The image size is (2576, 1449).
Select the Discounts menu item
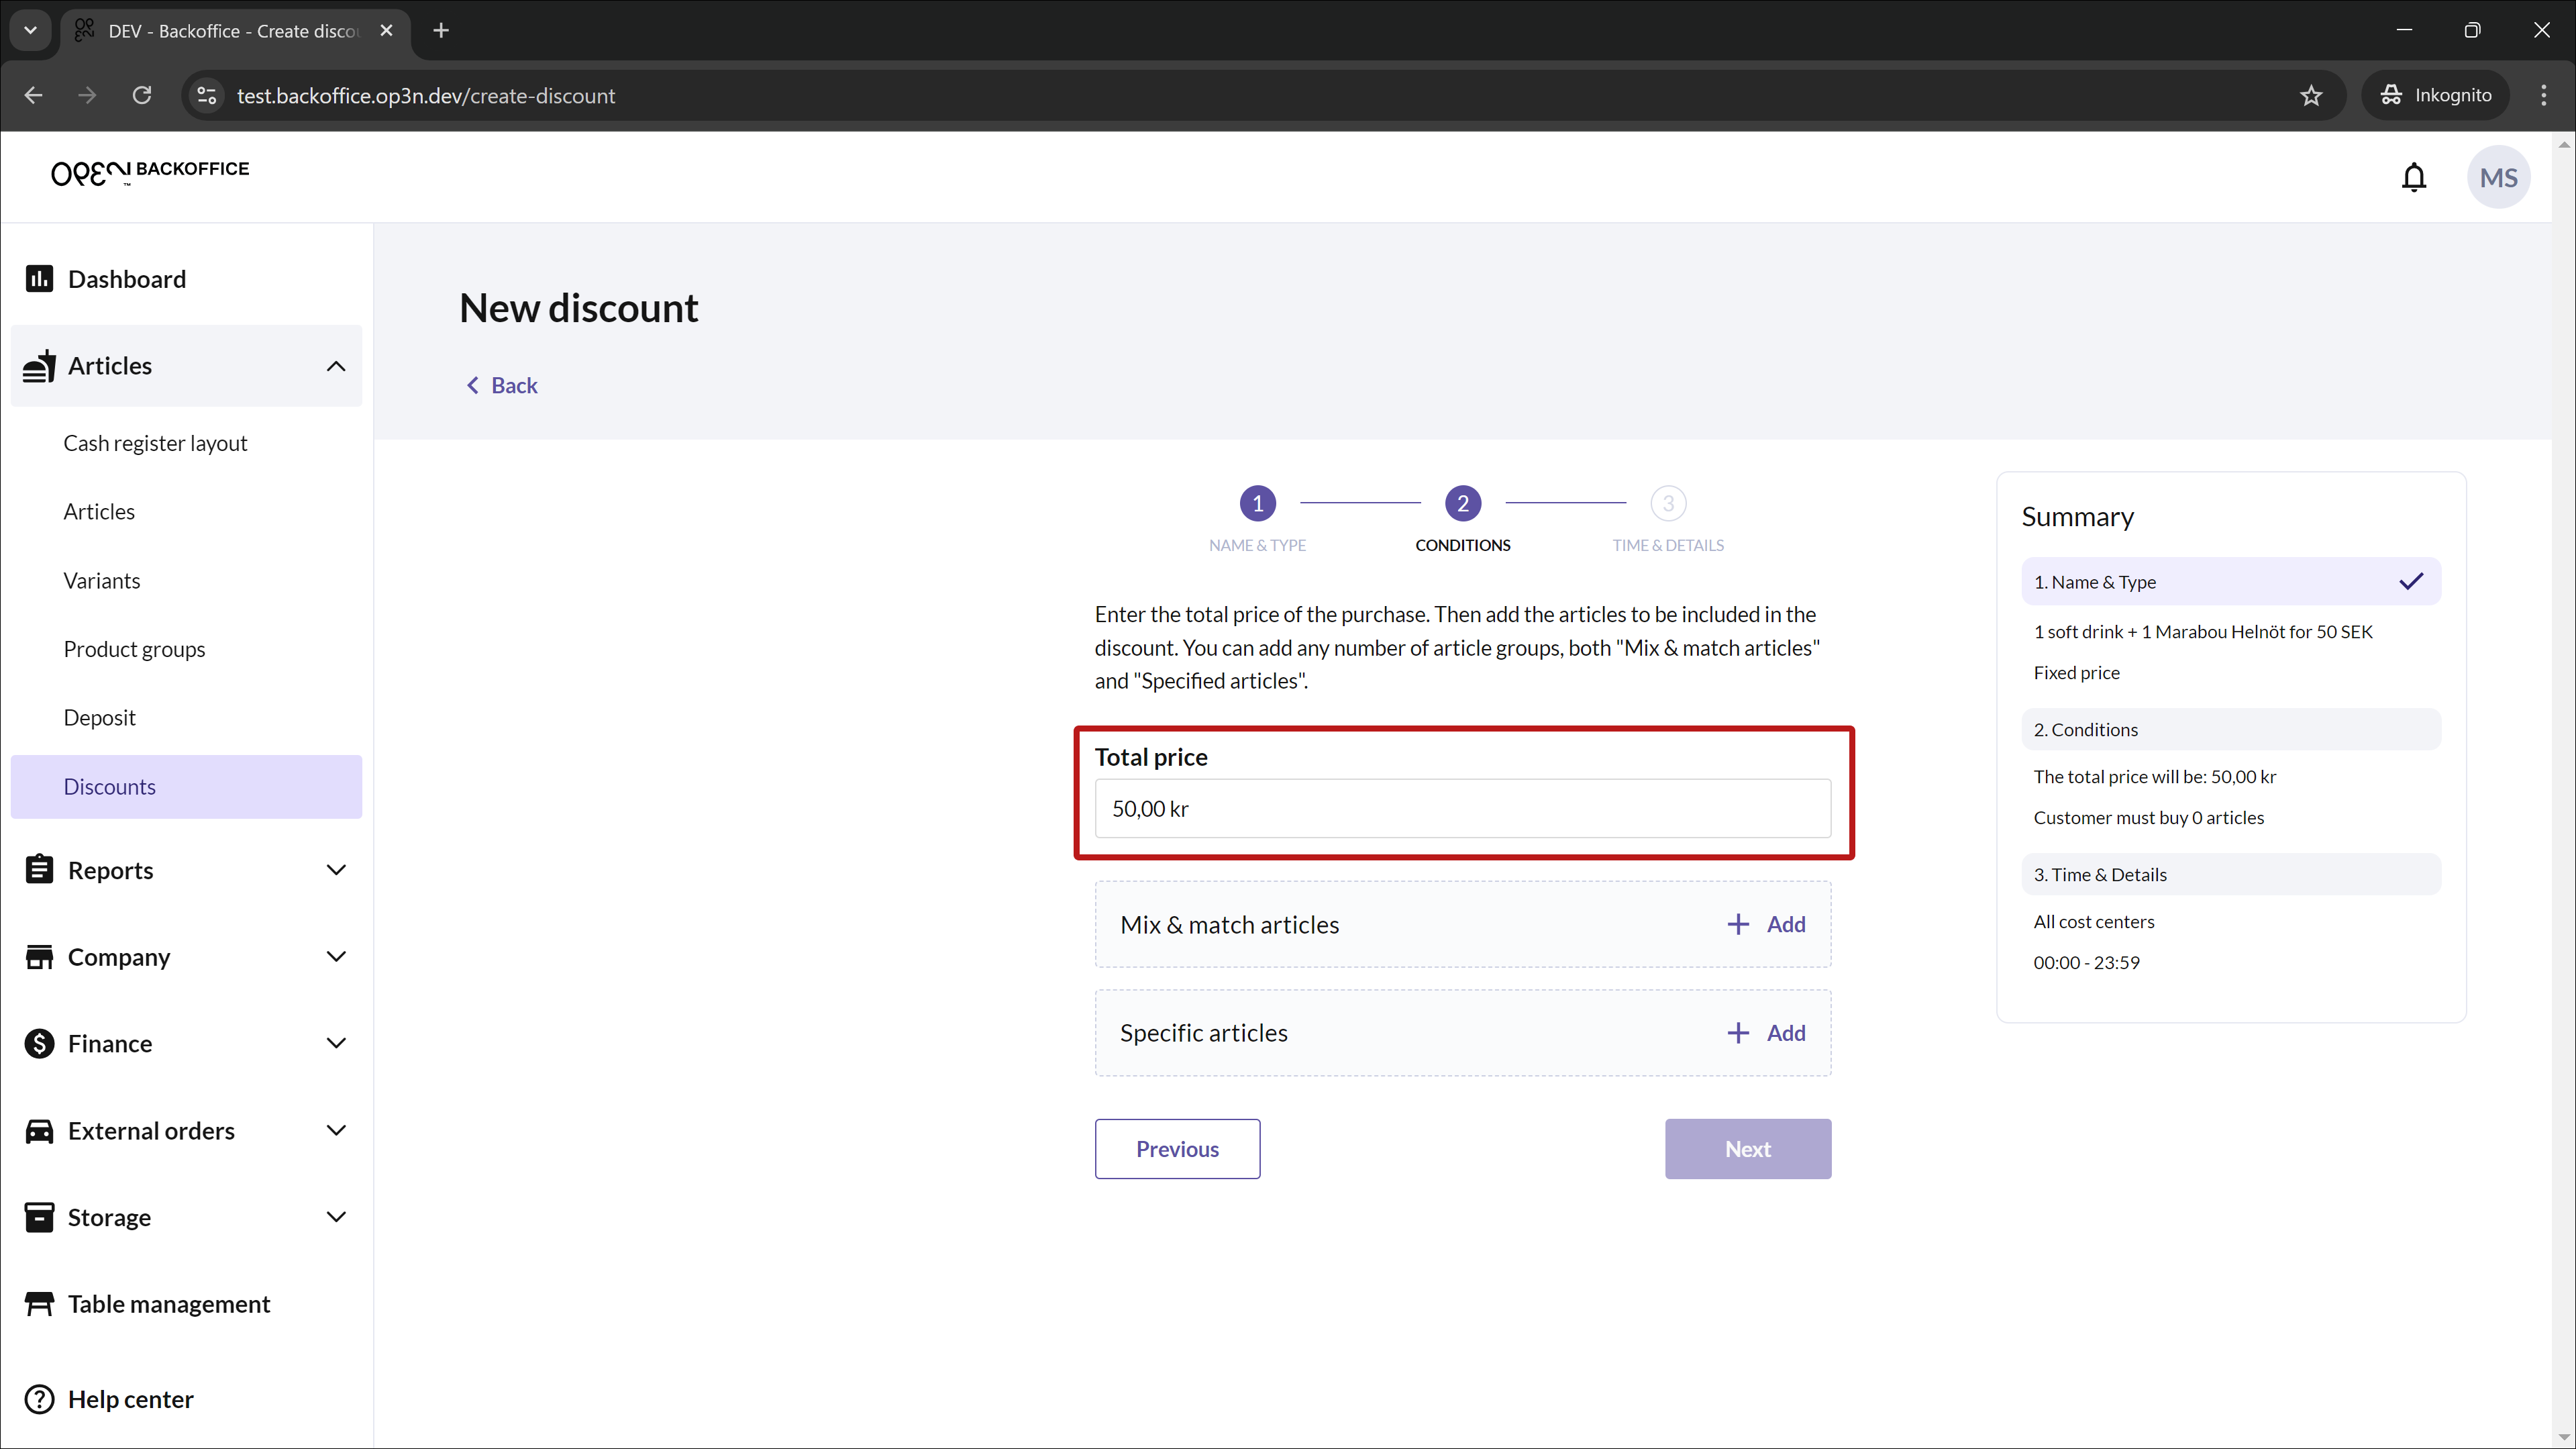point(186,787)
